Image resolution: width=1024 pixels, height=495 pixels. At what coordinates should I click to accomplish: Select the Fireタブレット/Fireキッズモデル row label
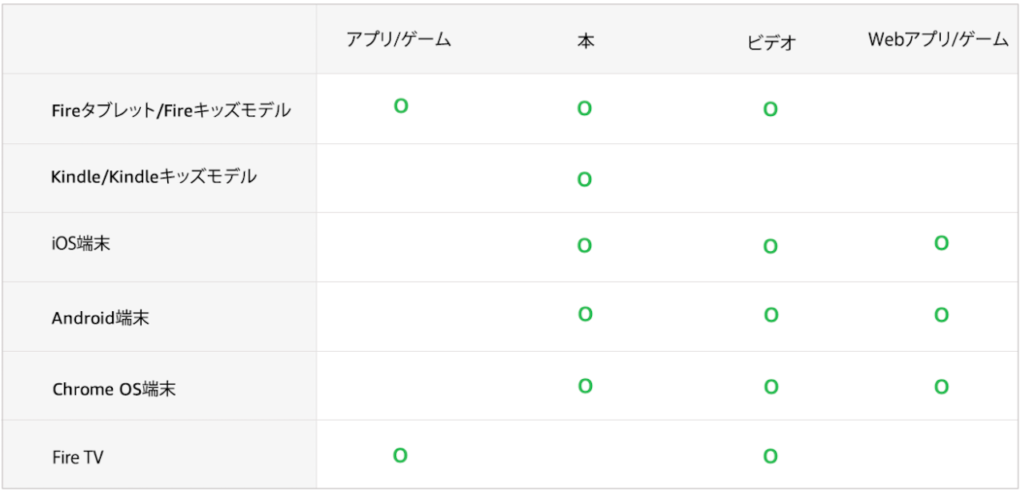click(x=171, y=110)
